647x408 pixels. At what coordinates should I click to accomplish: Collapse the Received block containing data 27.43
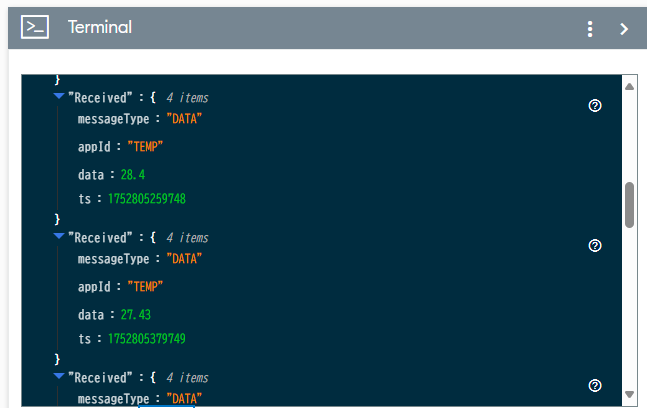tap(59, 236)
